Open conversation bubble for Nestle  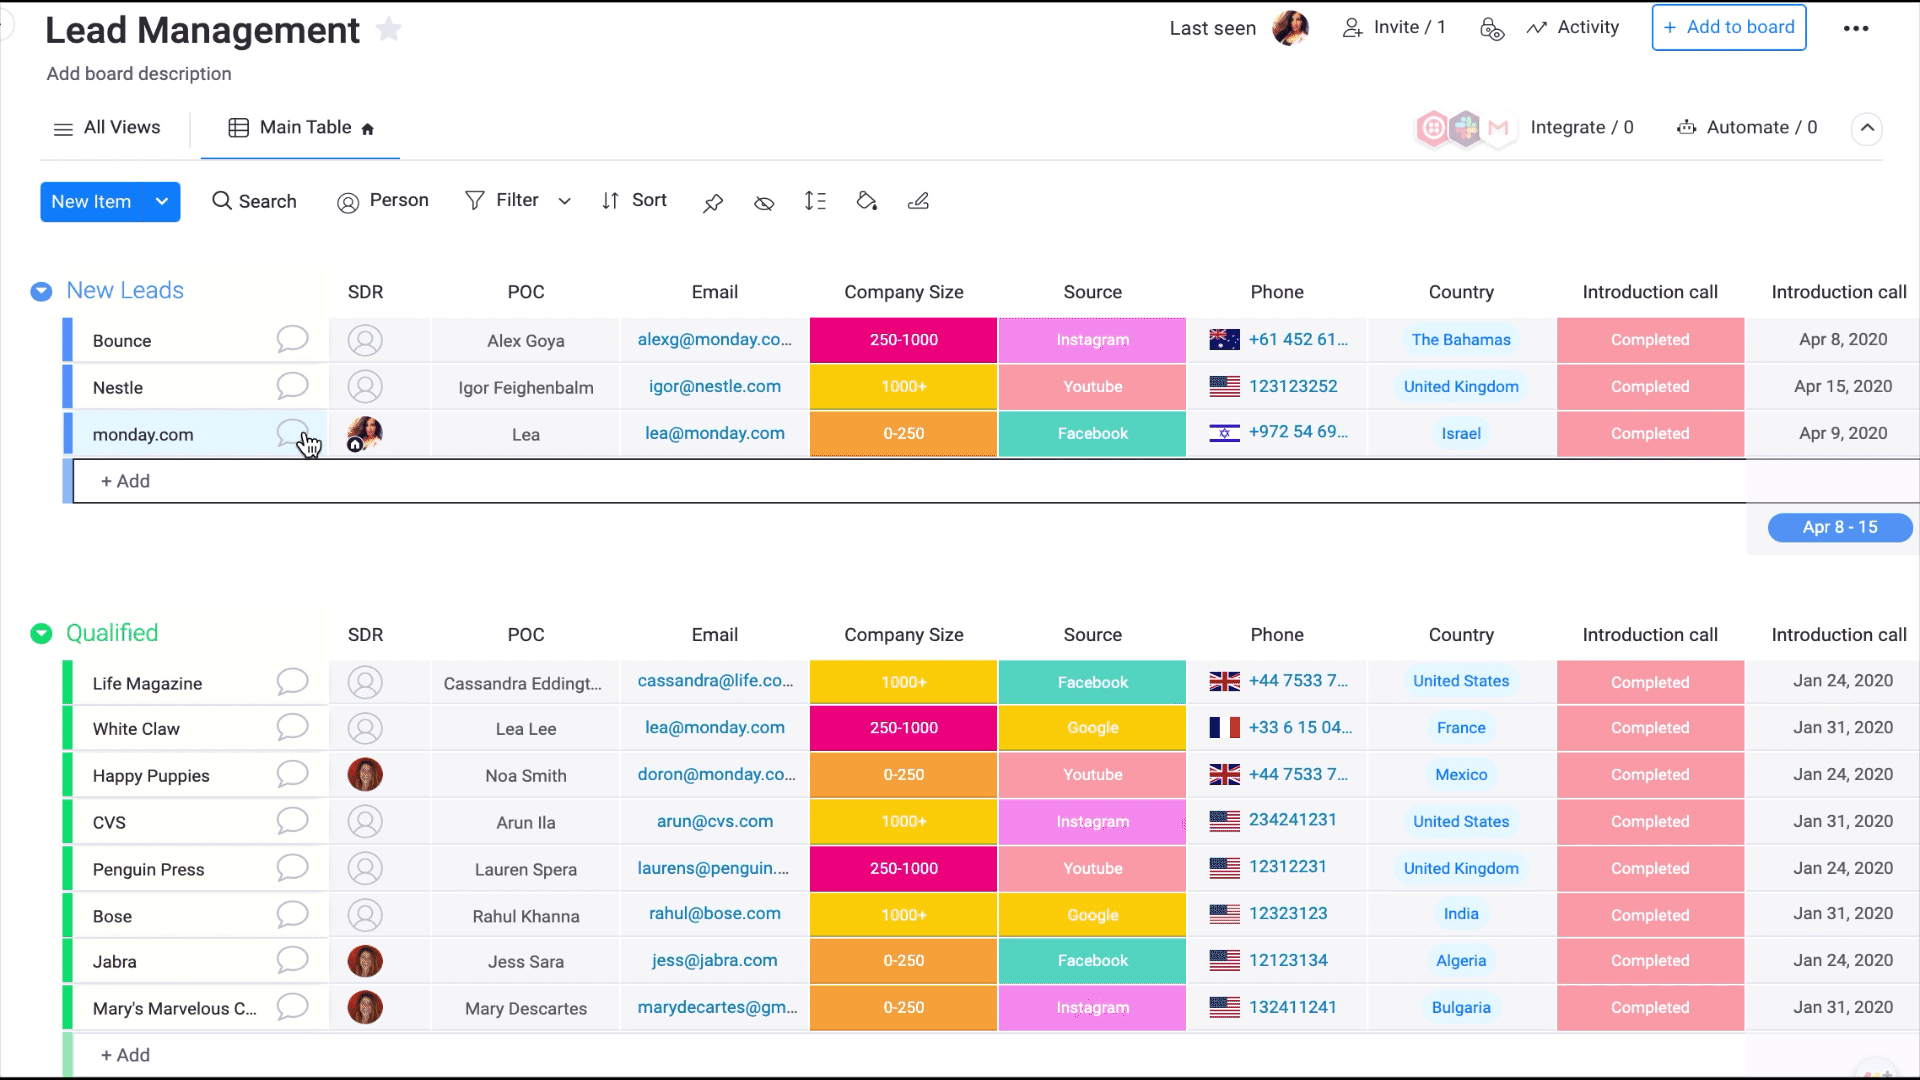tap(292, 386)
